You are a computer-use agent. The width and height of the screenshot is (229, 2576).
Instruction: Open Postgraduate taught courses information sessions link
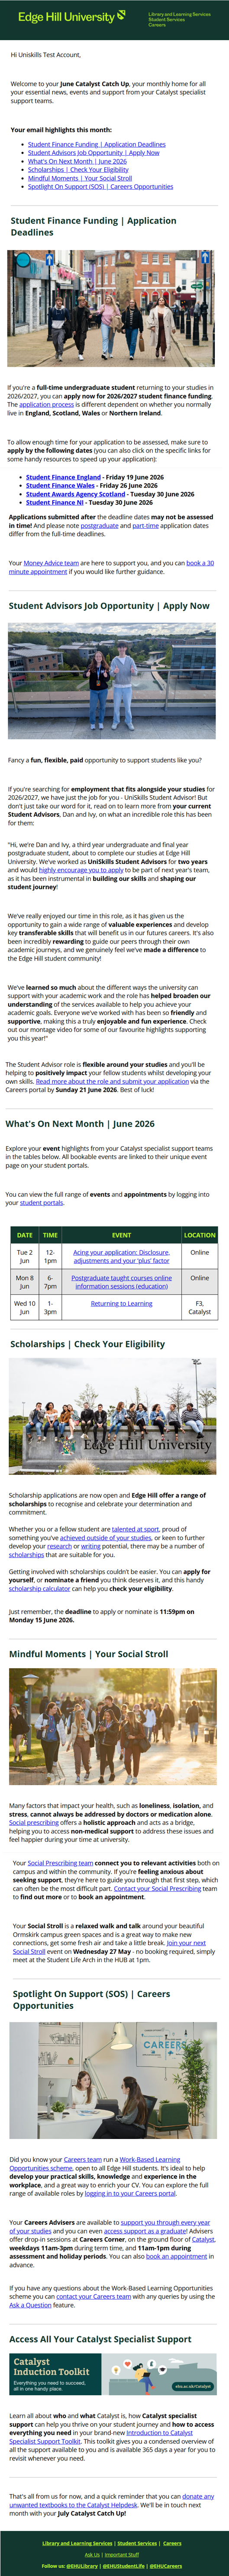121,1282
